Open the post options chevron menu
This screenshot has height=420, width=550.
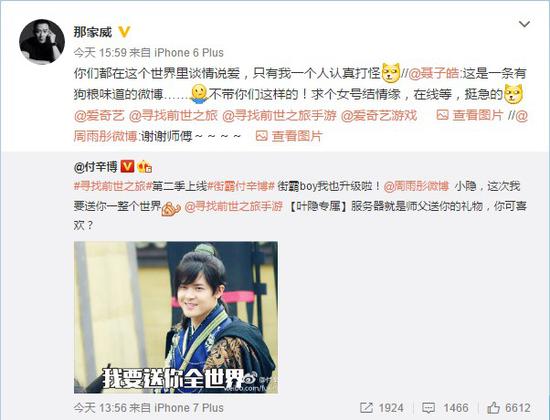click(524, 24)
